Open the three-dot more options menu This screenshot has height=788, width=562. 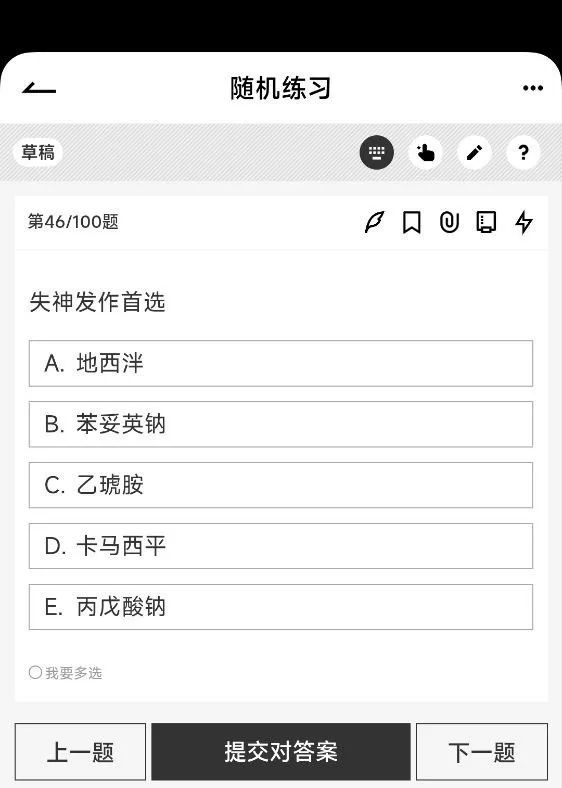click(532, 88)
